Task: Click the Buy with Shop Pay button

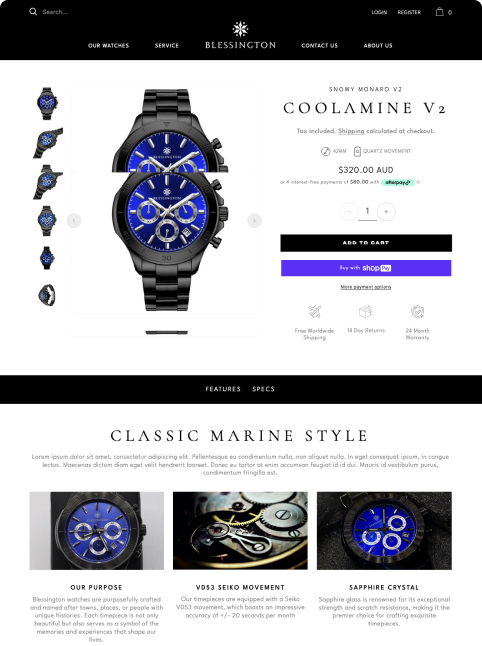Action: (366, 268)
